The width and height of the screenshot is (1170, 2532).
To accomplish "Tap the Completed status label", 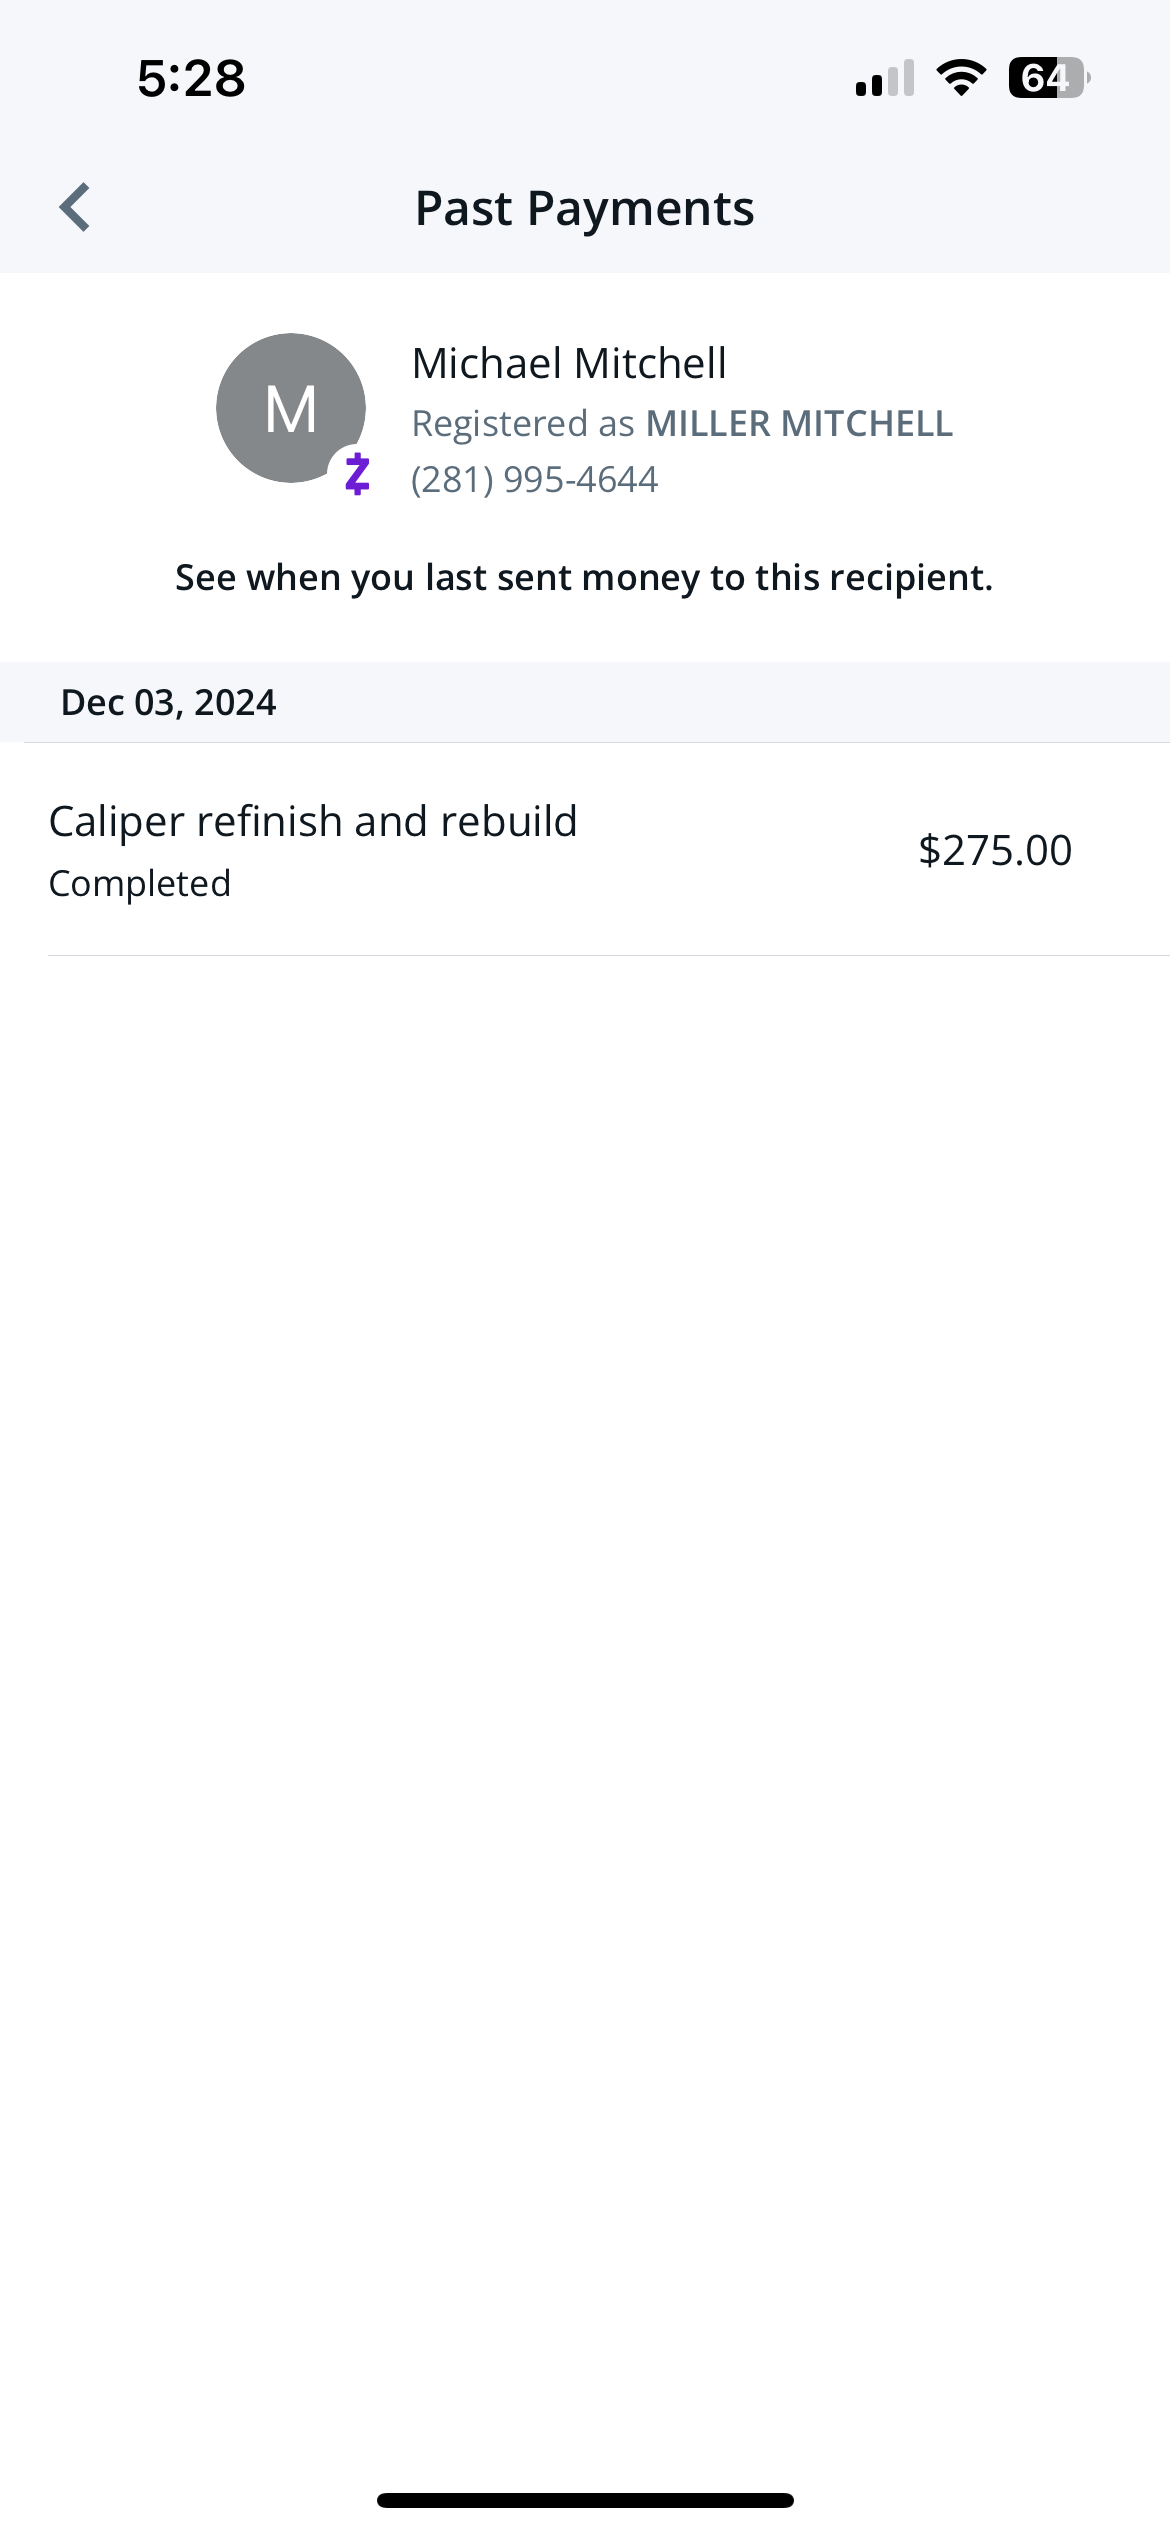I will pyautogui.click(x=140, y=884).
